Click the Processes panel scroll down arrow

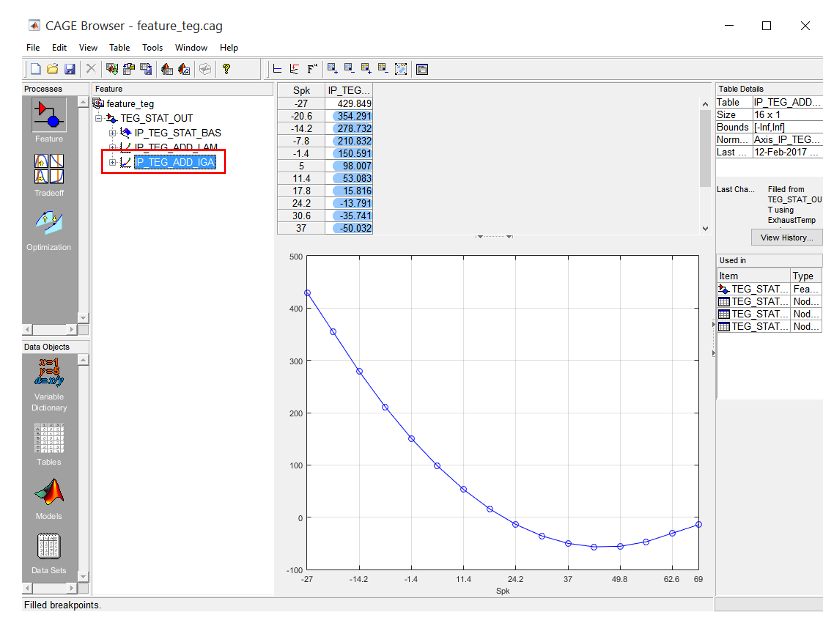(83, 317)
